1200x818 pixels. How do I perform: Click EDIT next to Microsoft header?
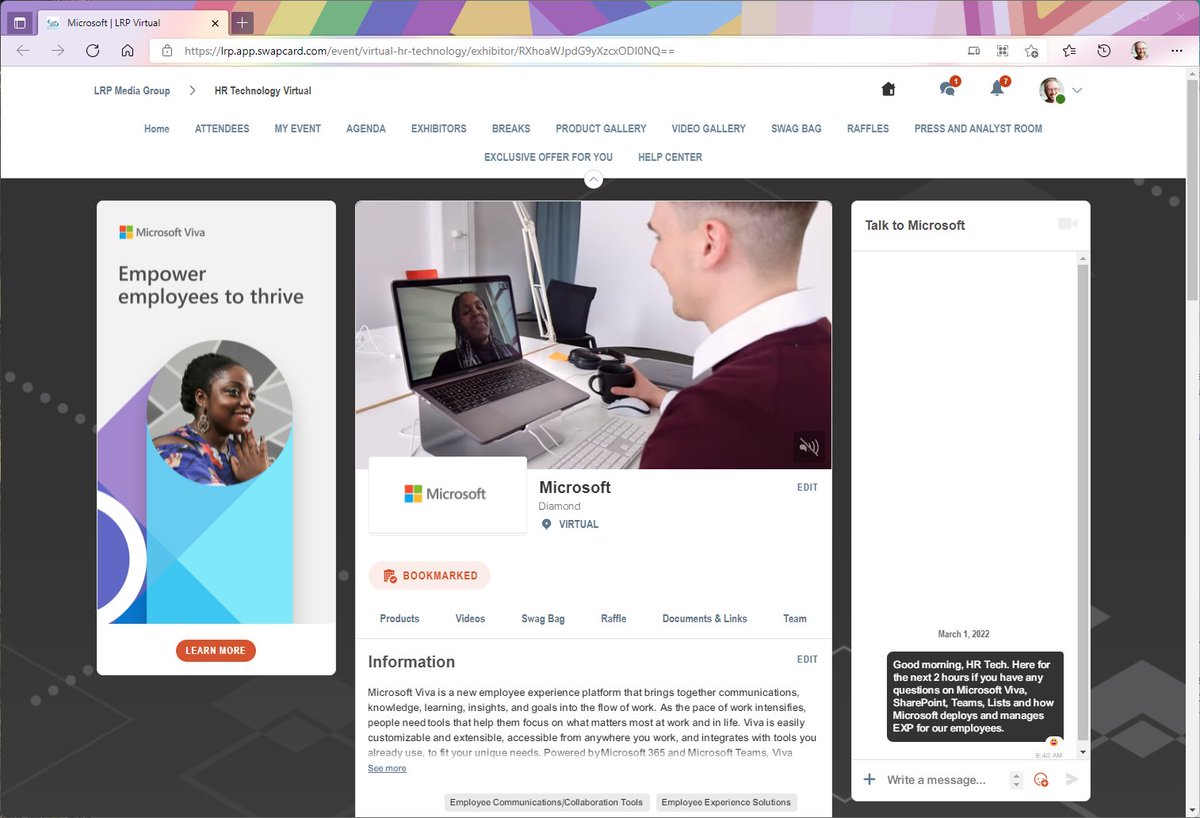807,488
